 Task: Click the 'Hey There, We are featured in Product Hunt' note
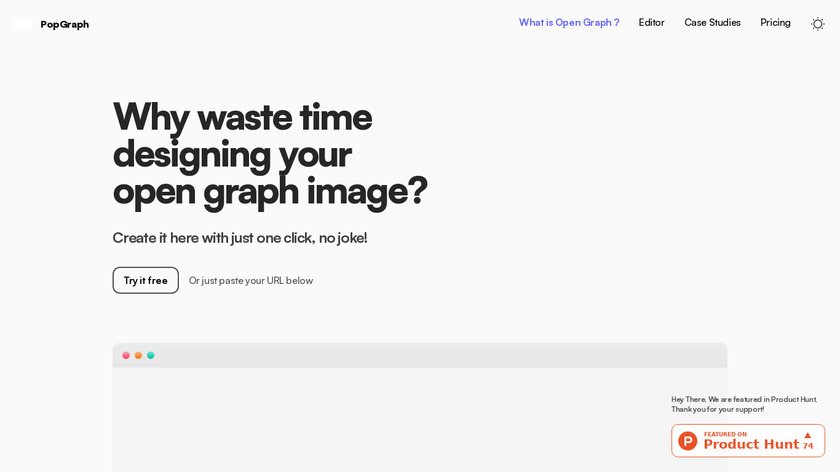coord(744,404)
